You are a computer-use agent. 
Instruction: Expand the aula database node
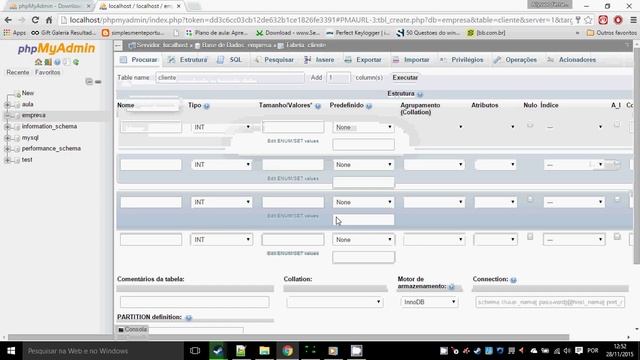click(7, 104)
